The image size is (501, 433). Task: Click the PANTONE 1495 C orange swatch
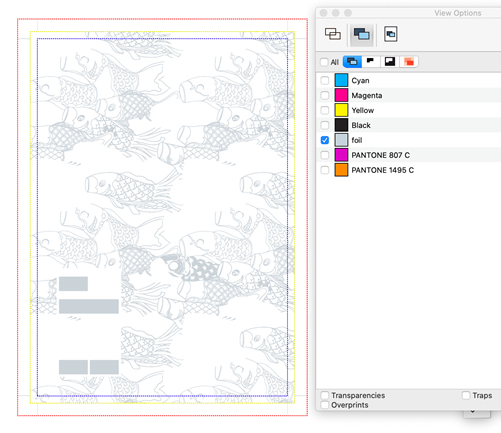coord(341,170)
